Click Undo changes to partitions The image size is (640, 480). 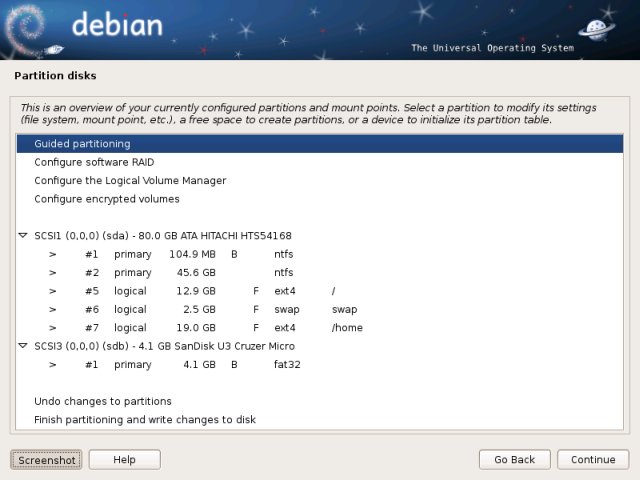(103, 401)
